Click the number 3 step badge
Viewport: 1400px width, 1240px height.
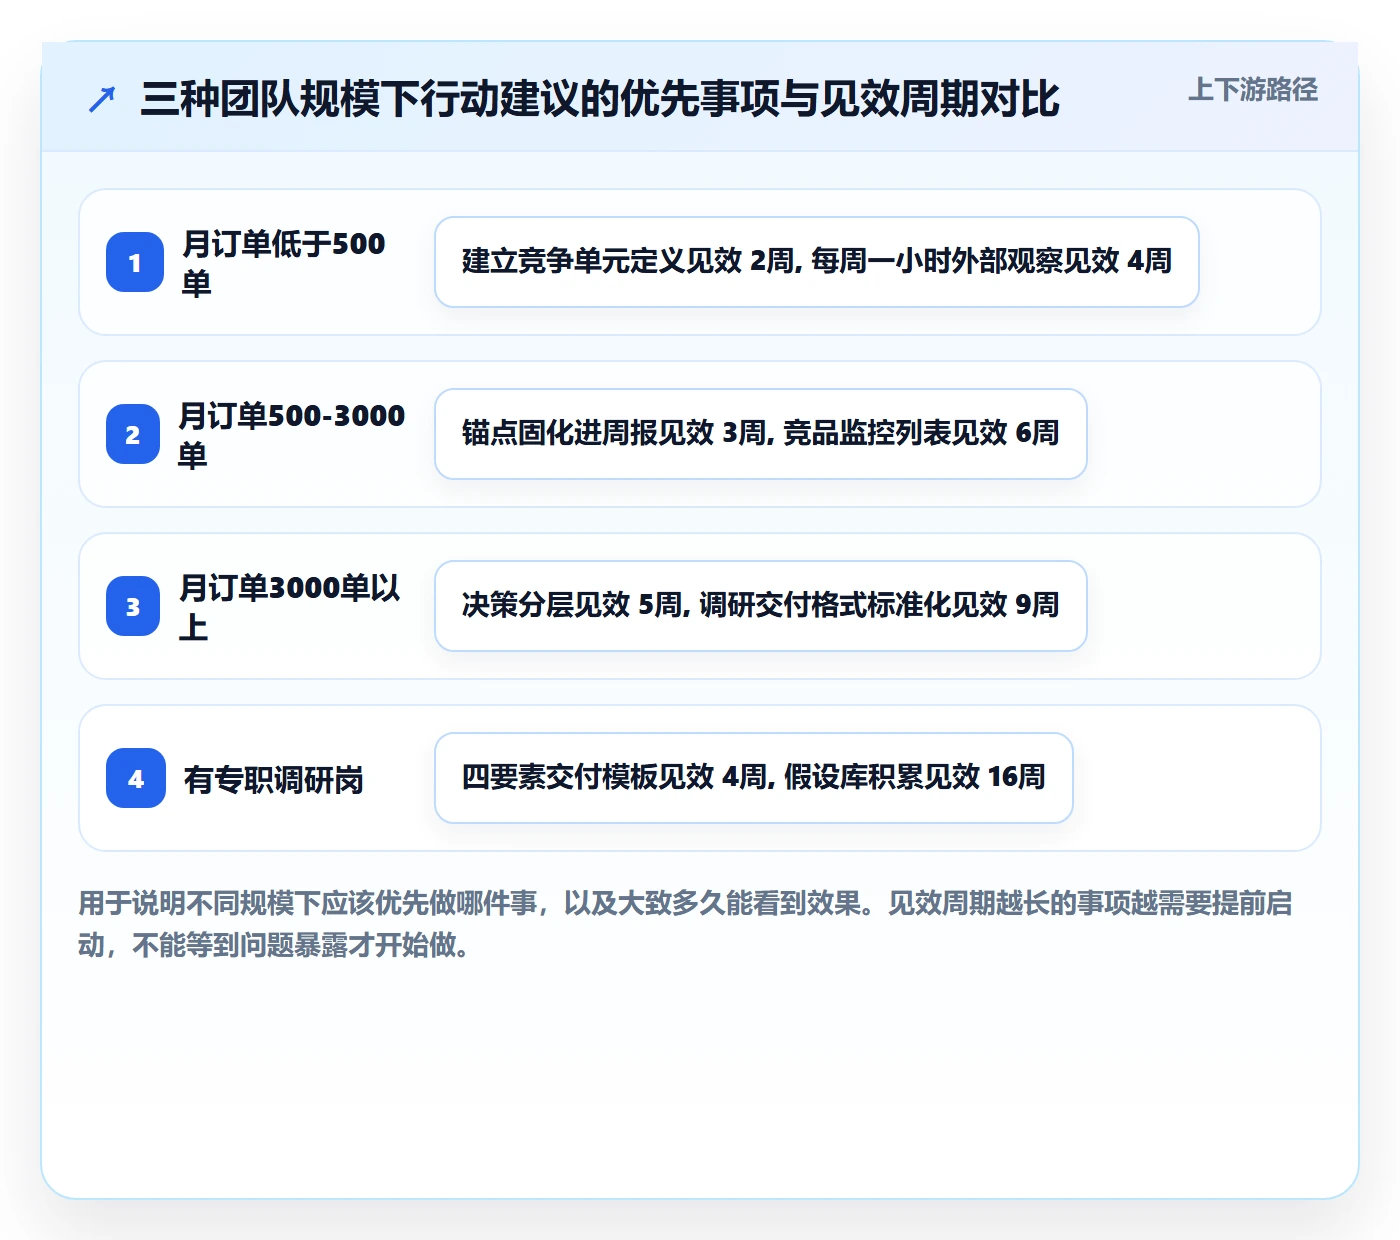pyautogui.click(x=133, y=606)
